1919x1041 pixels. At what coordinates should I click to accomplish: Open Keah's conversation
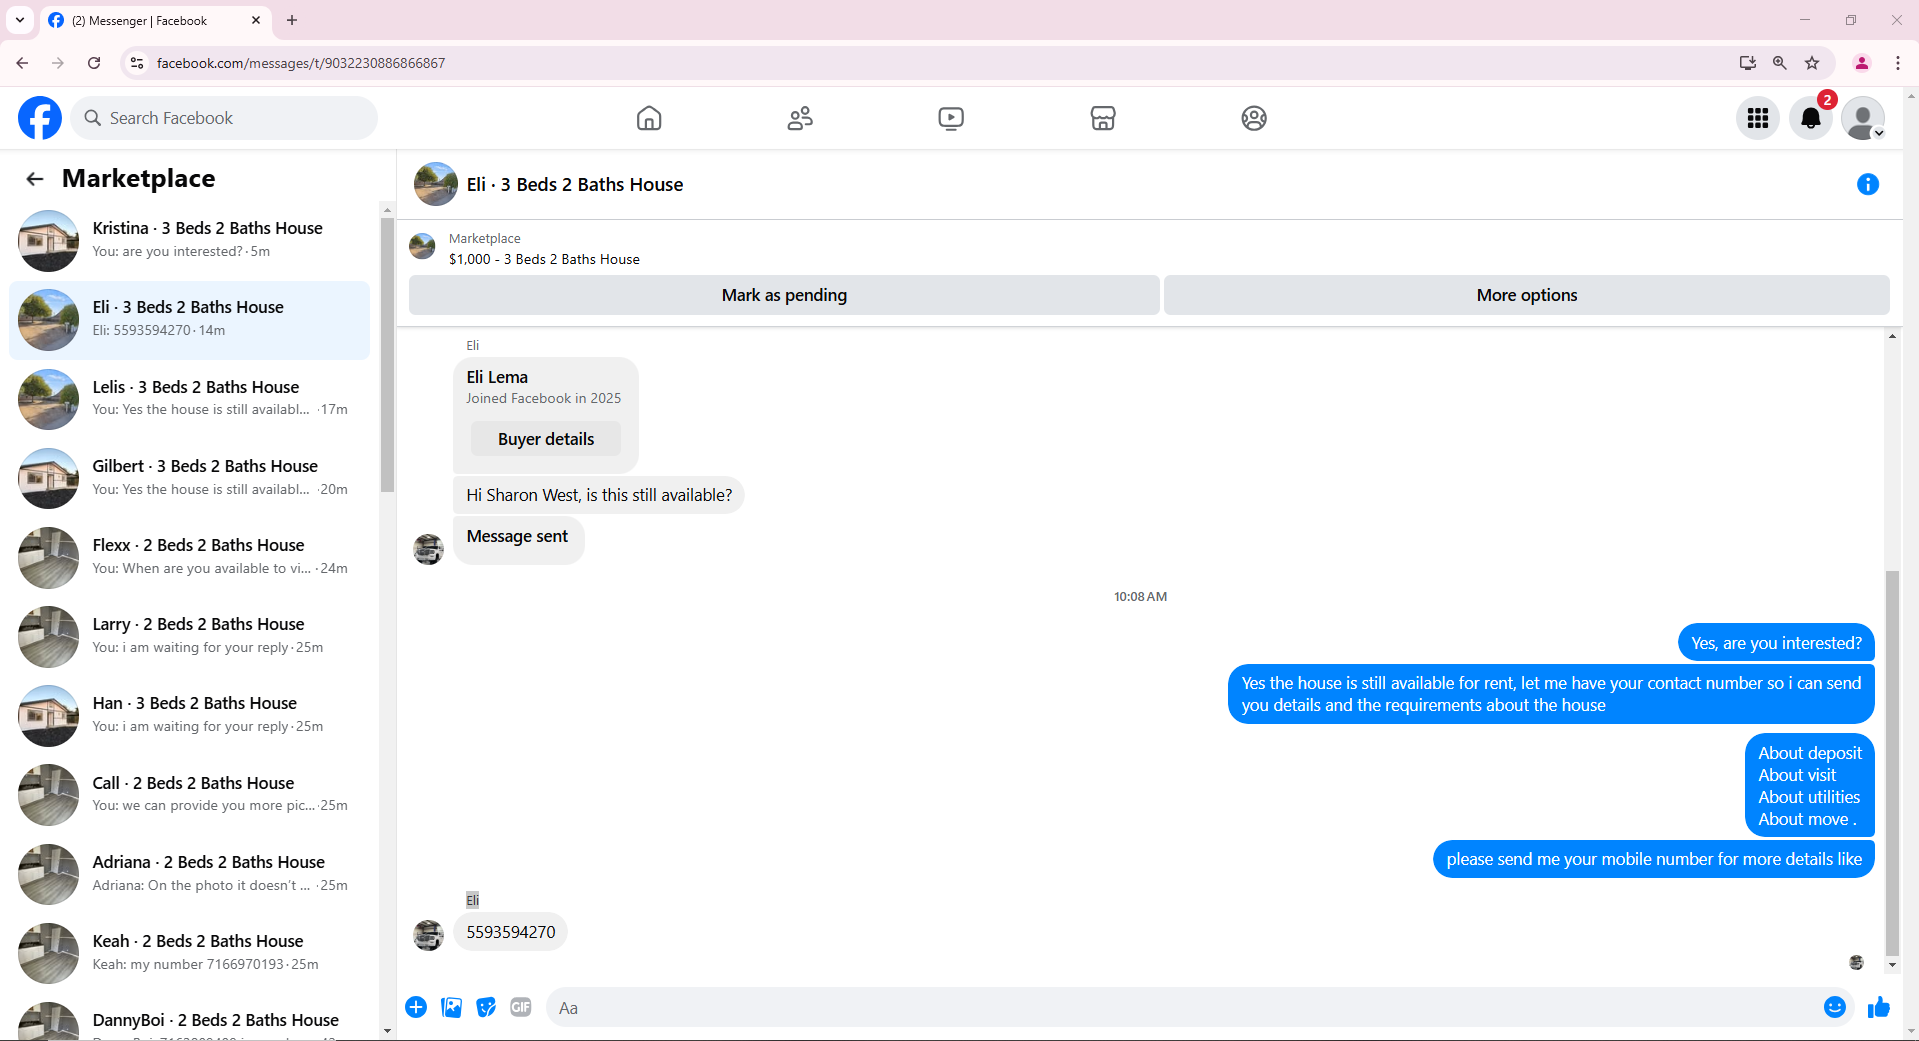190,953
